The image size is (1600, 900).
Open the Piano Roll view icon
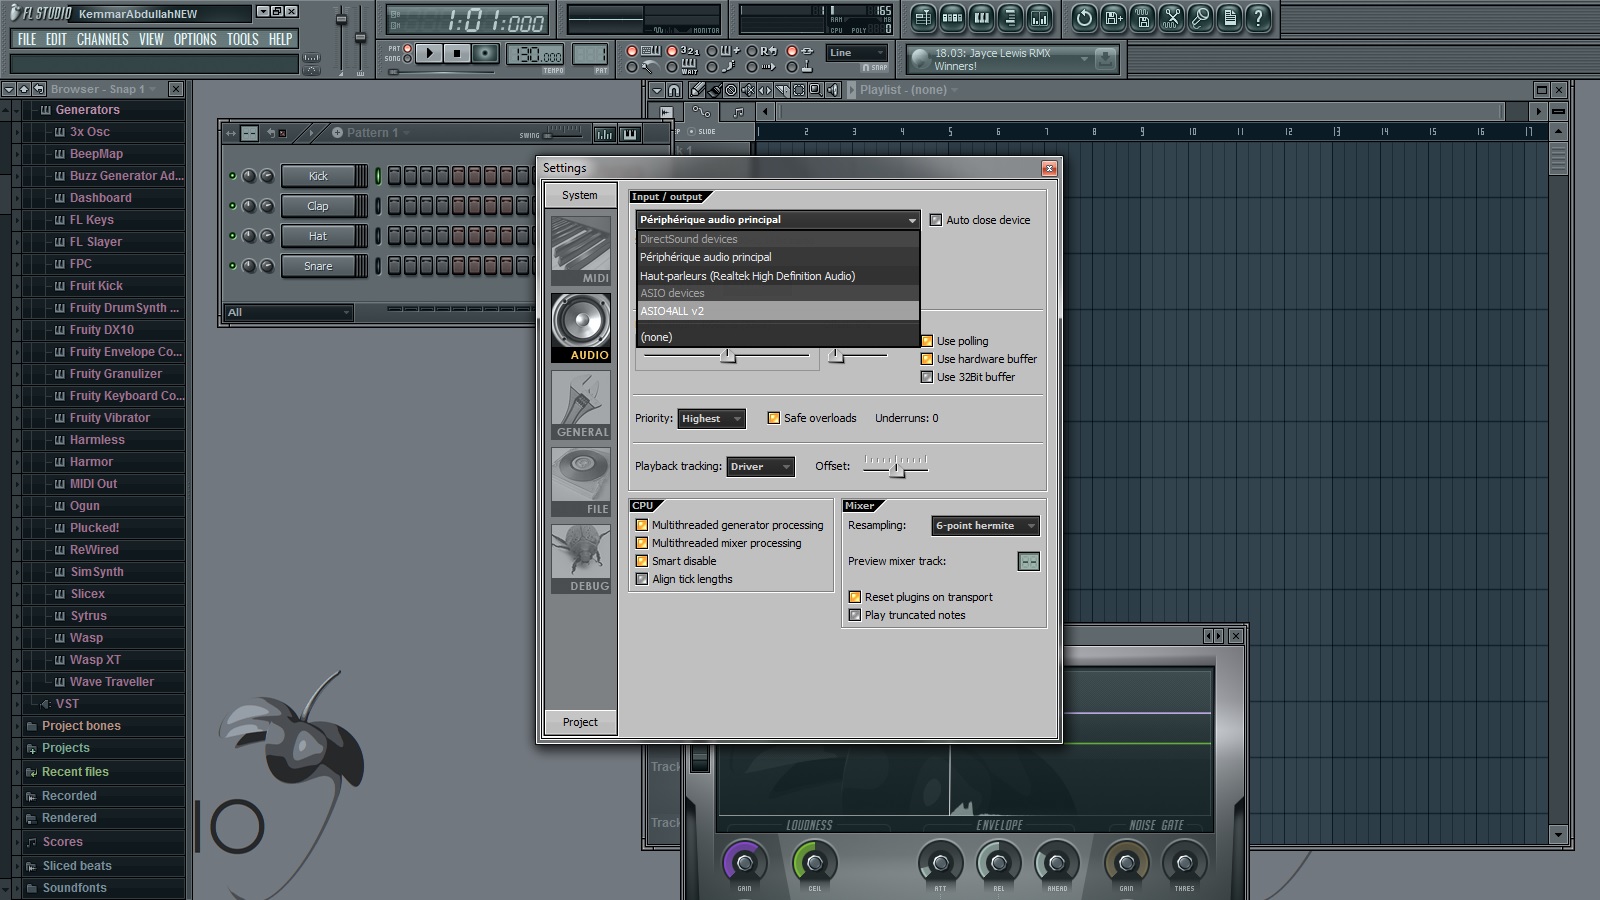[981, 17]
